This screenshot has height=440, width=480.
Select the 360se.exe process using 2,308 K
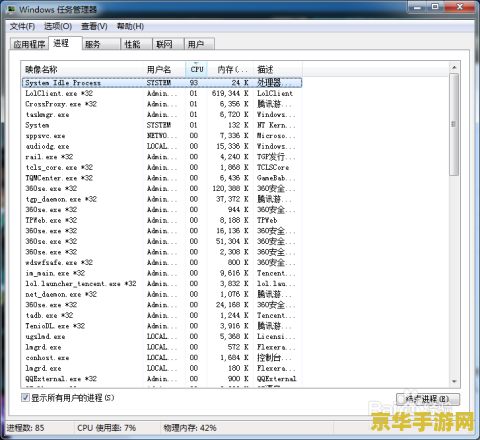click(x=162, y=252)
